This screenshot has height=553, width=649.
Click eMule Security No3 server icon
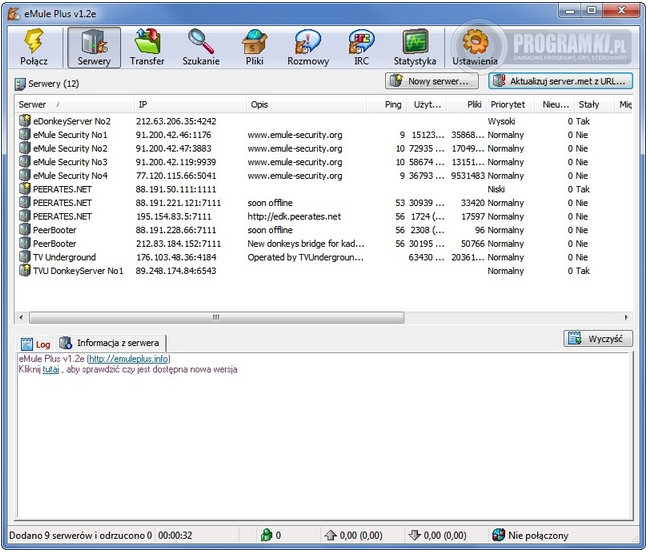pyautogui.click(x=25, y=161)
